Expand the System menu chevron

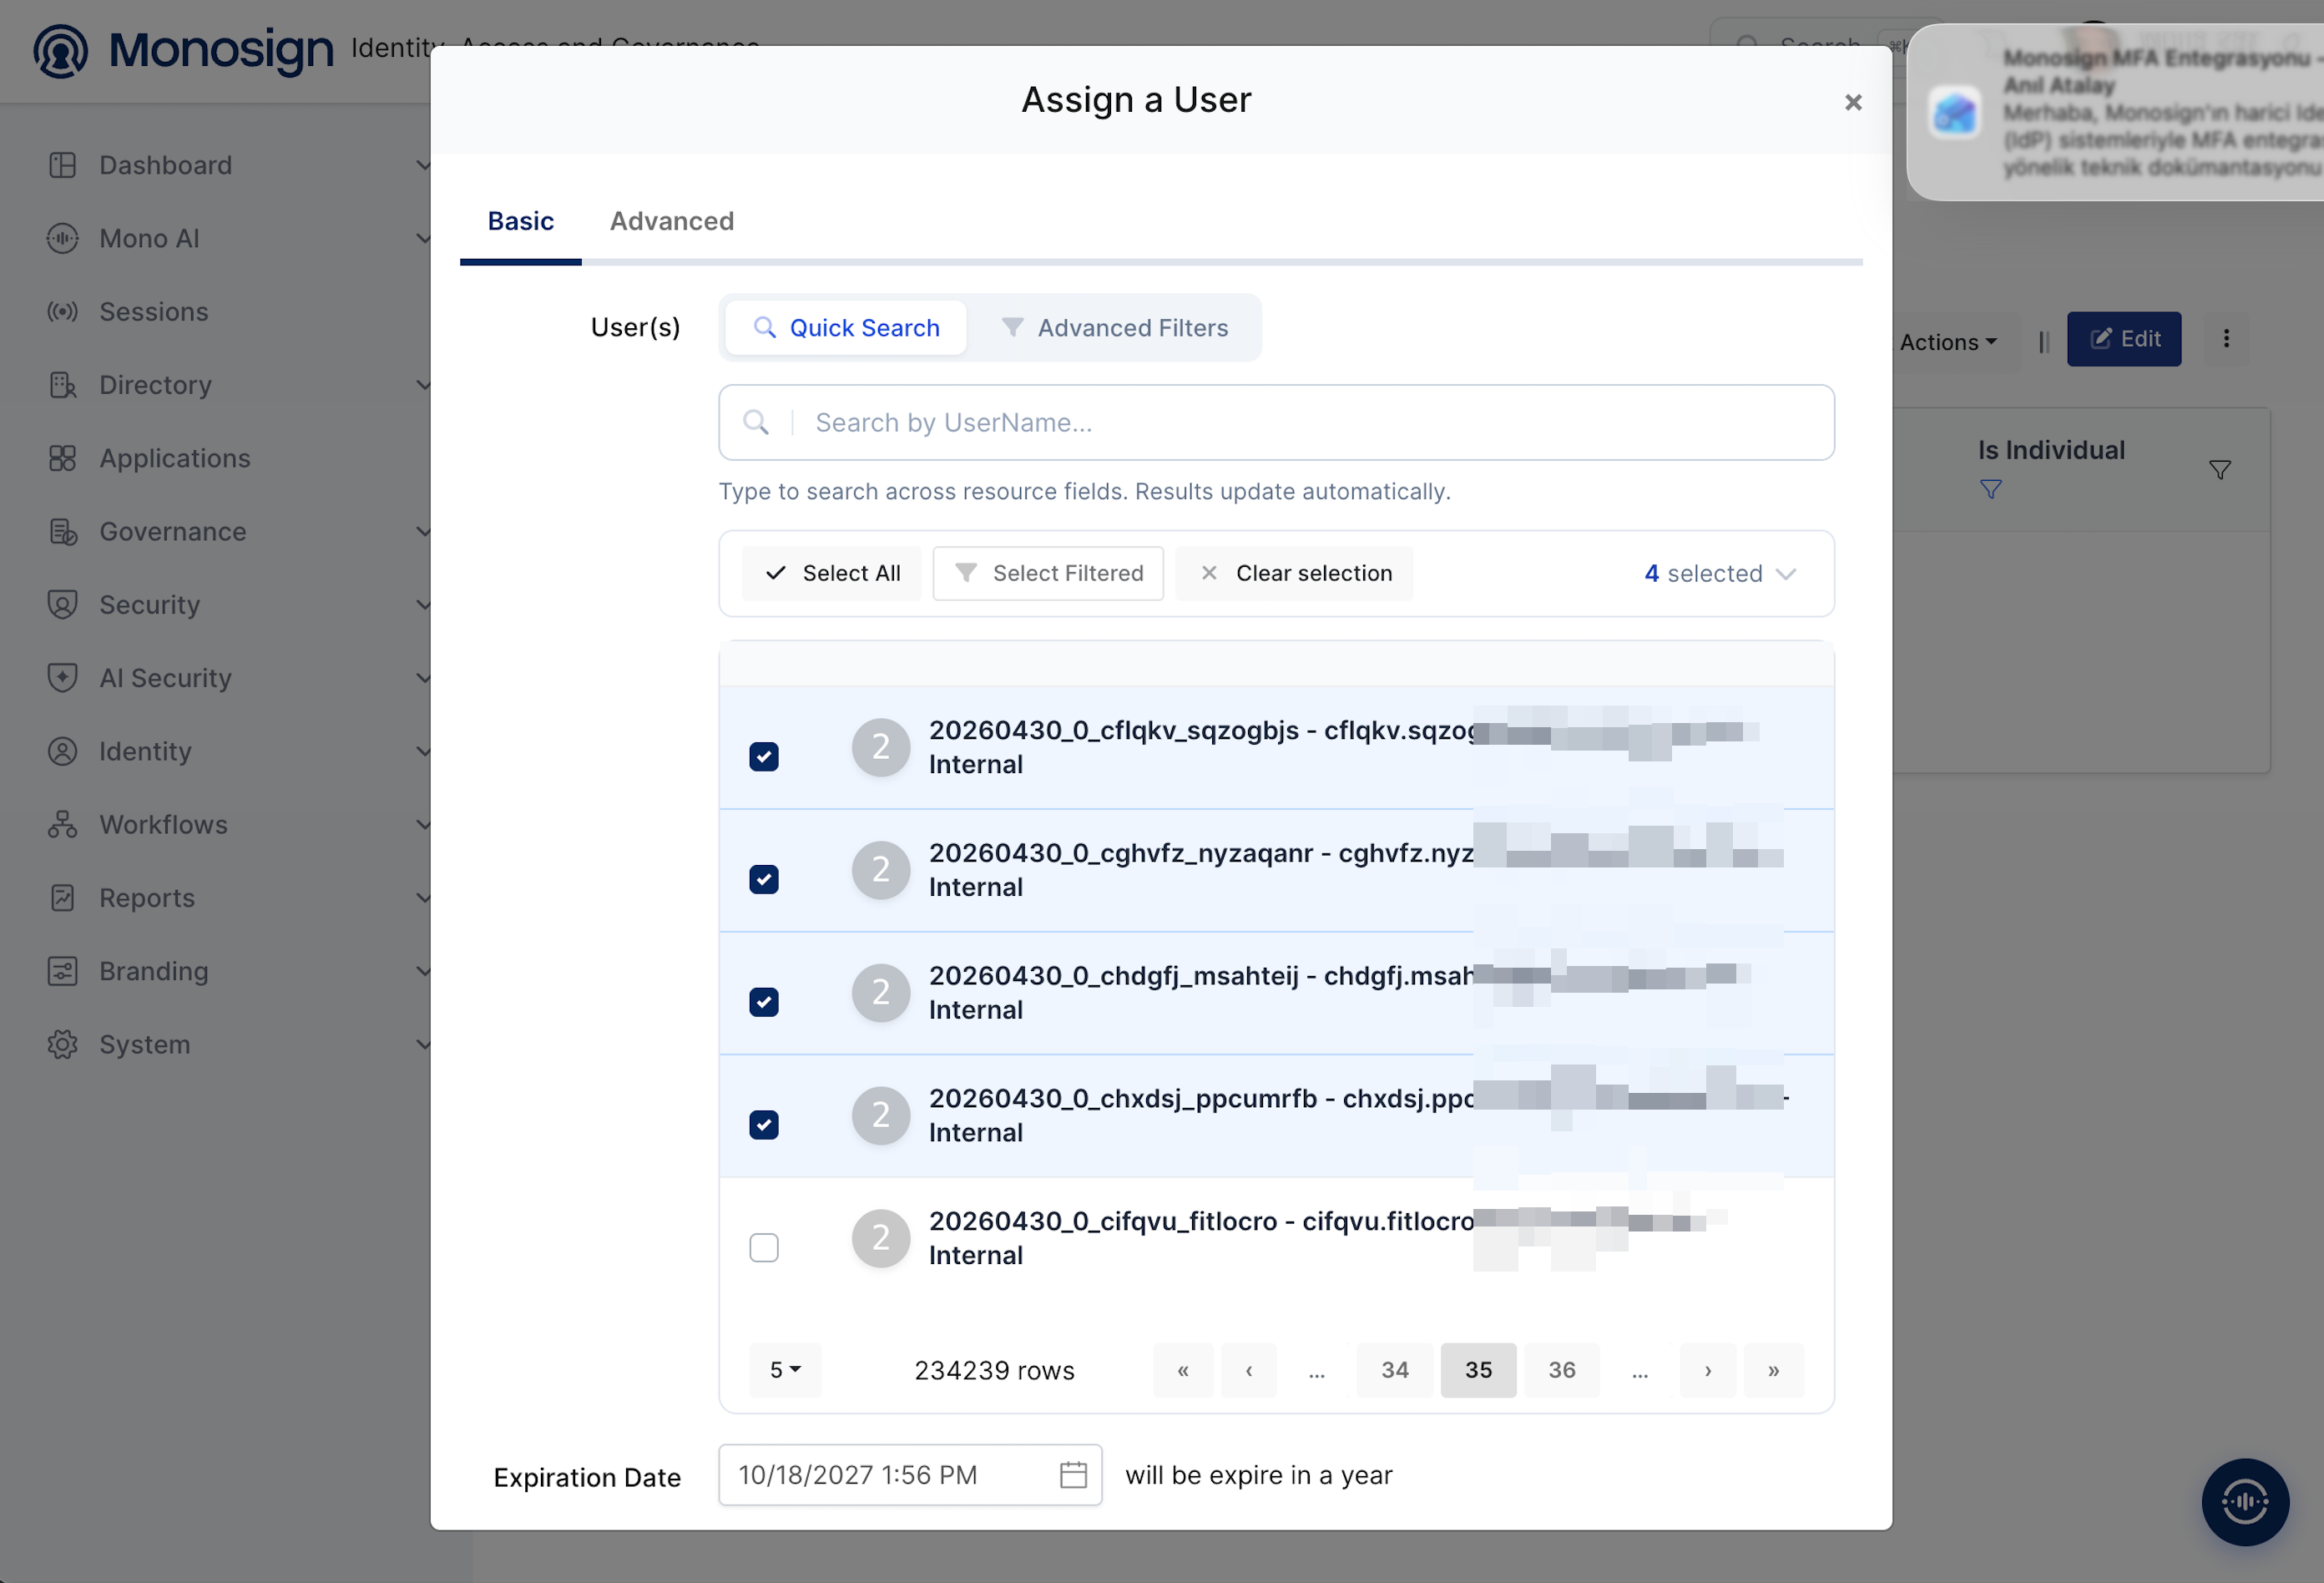click(423, 1044)
